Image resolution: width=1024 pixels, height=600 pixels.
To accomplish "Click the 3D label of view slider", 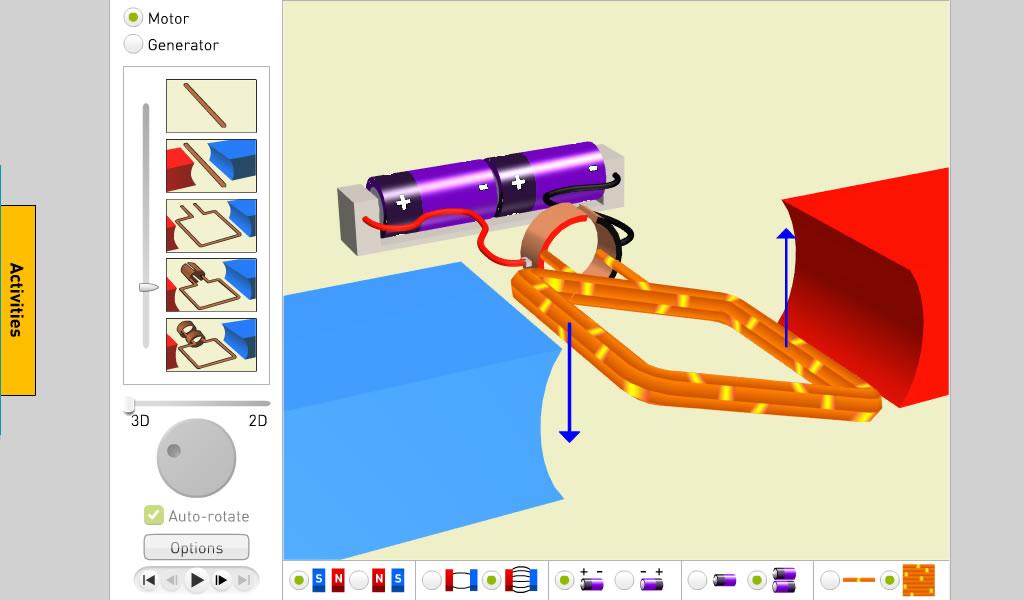I will [140, 420].
